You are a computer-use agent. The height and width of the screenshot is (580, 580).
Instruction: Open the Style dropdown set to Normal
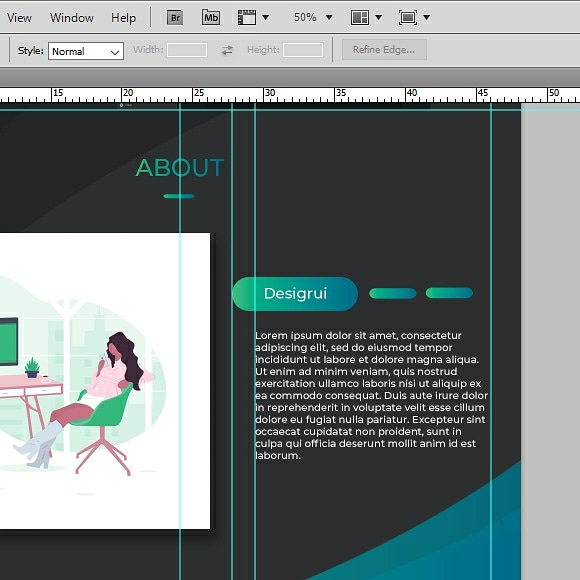[x=86, y=51]
